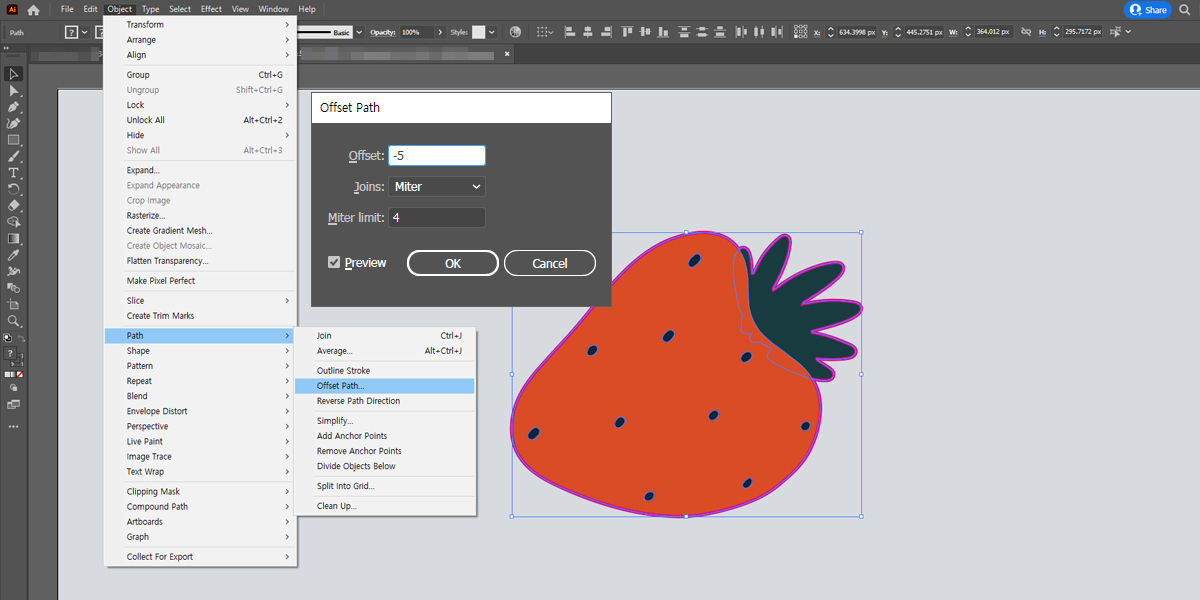Open the Effect menu
The image size is (1200, 600).
[x=211, y=9]
